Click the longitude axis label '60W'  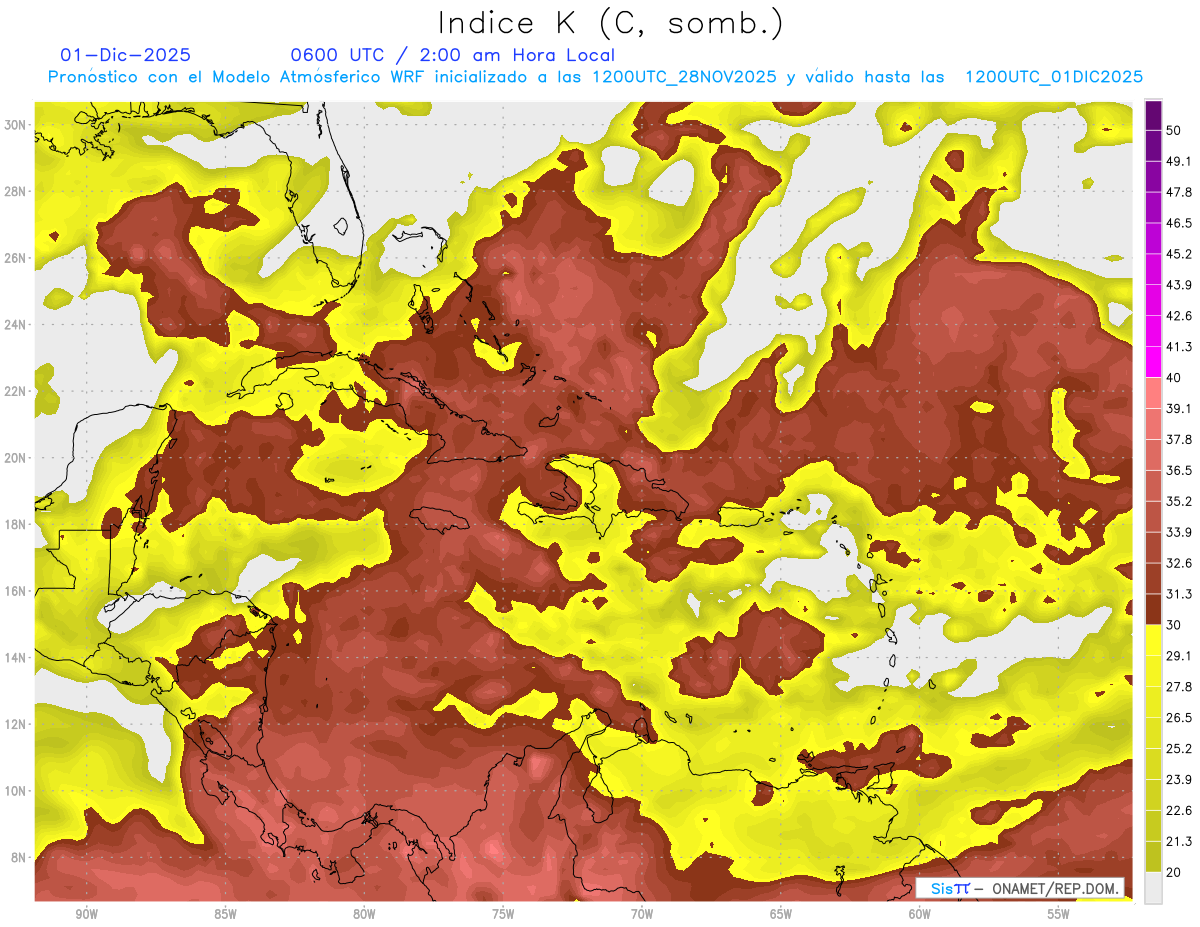[920, 914]
